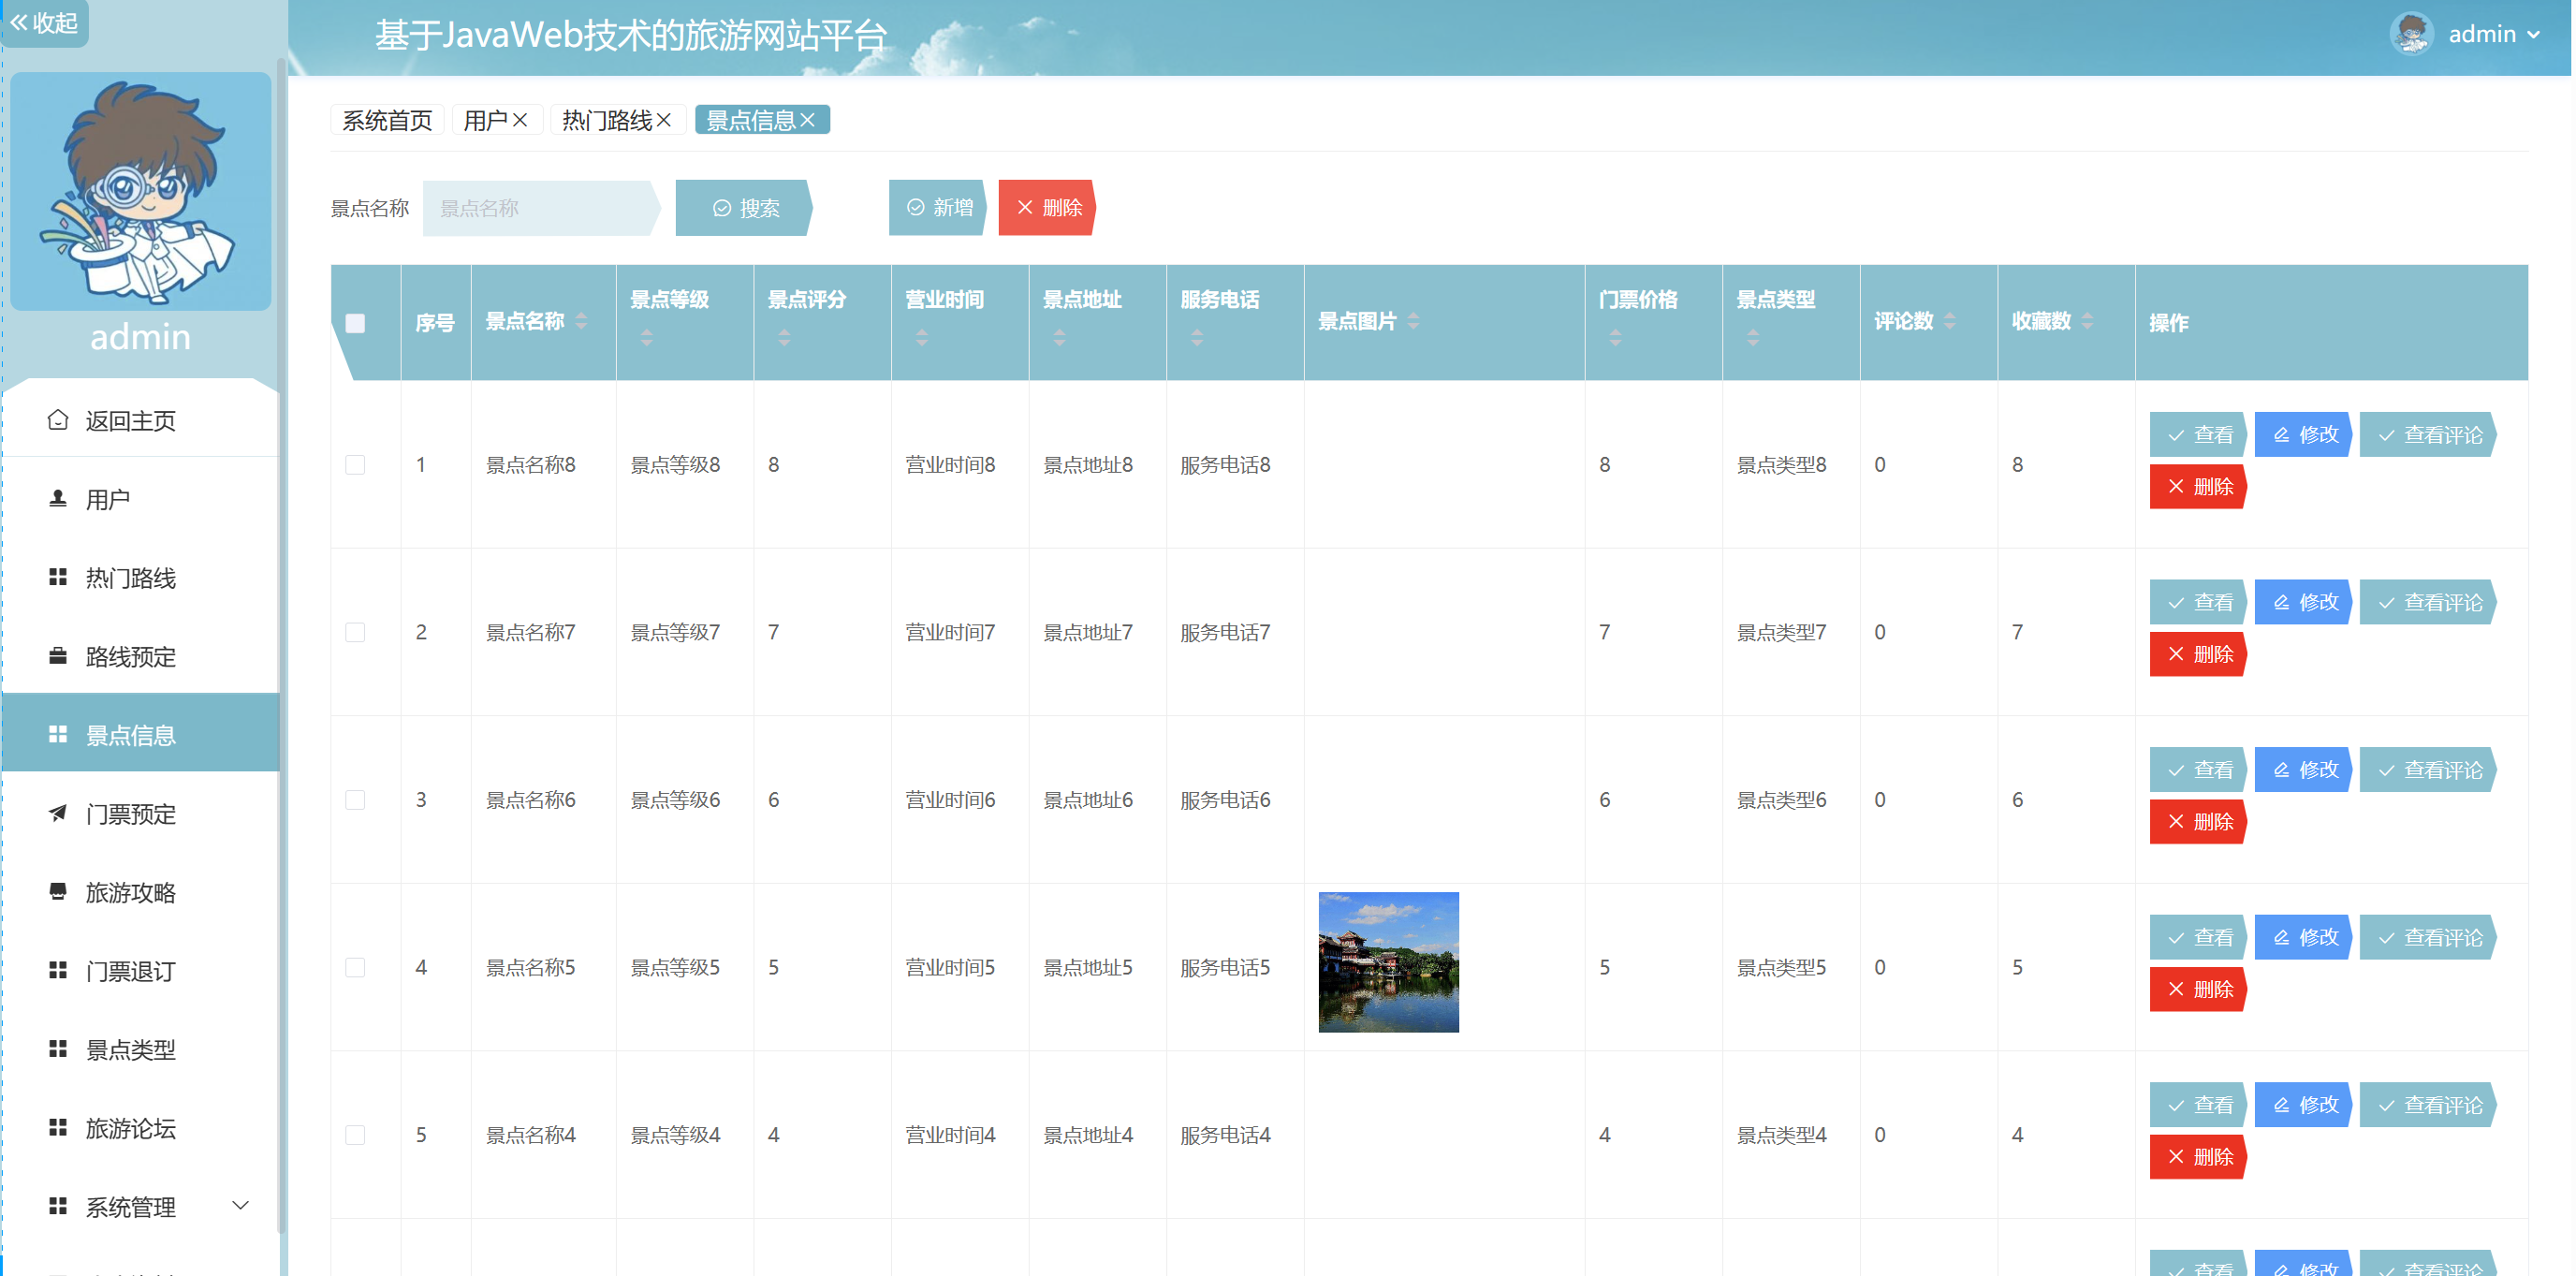Click the paper plane icon beside 门票预定

[x=58, y=813]
